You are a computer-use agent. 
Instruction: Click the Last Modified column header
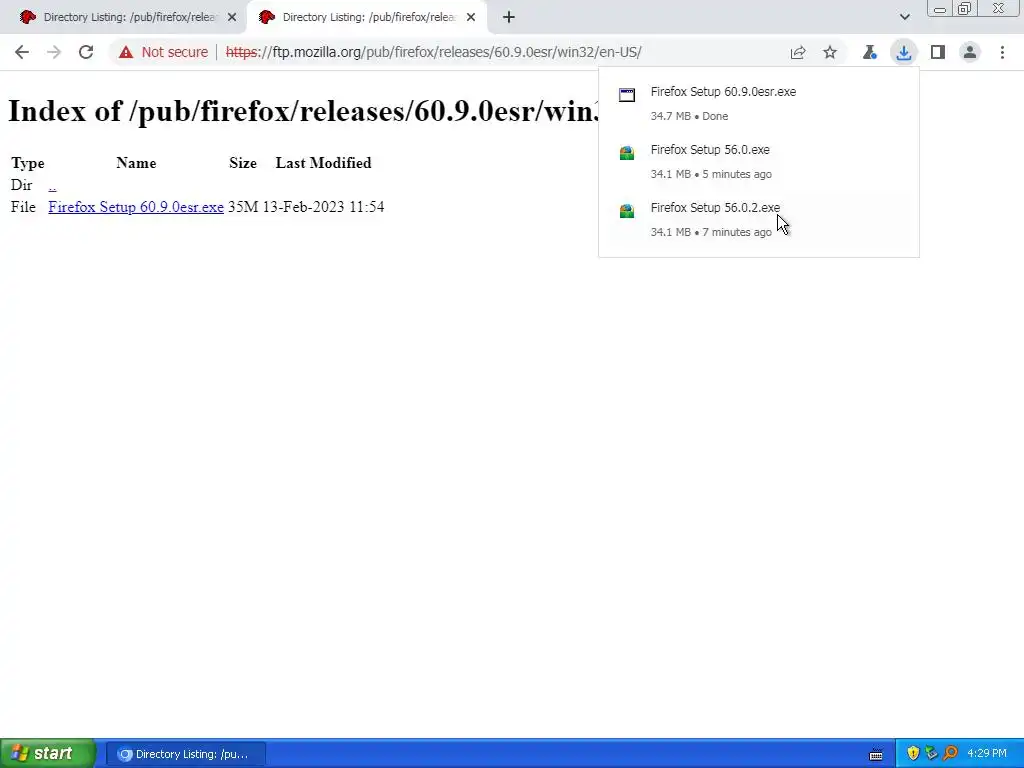tap(323, 163)
